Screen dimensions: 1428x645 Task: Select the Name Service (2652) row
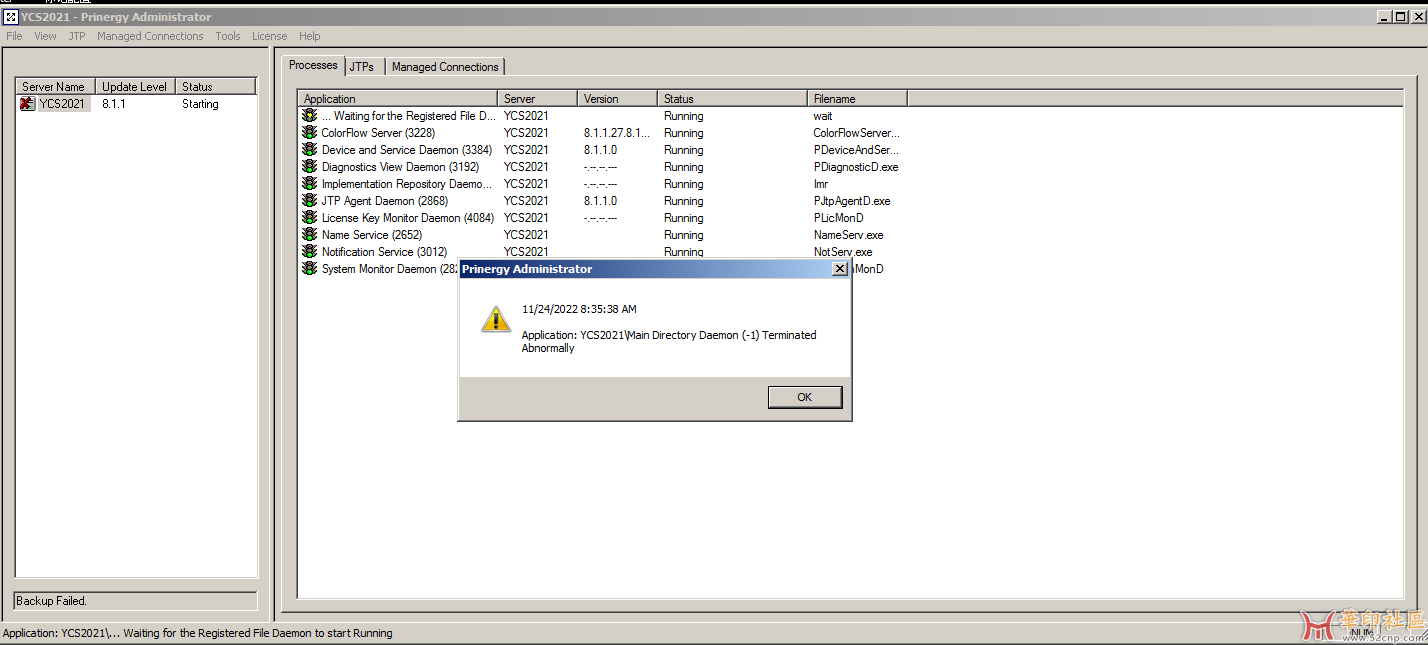602,235
